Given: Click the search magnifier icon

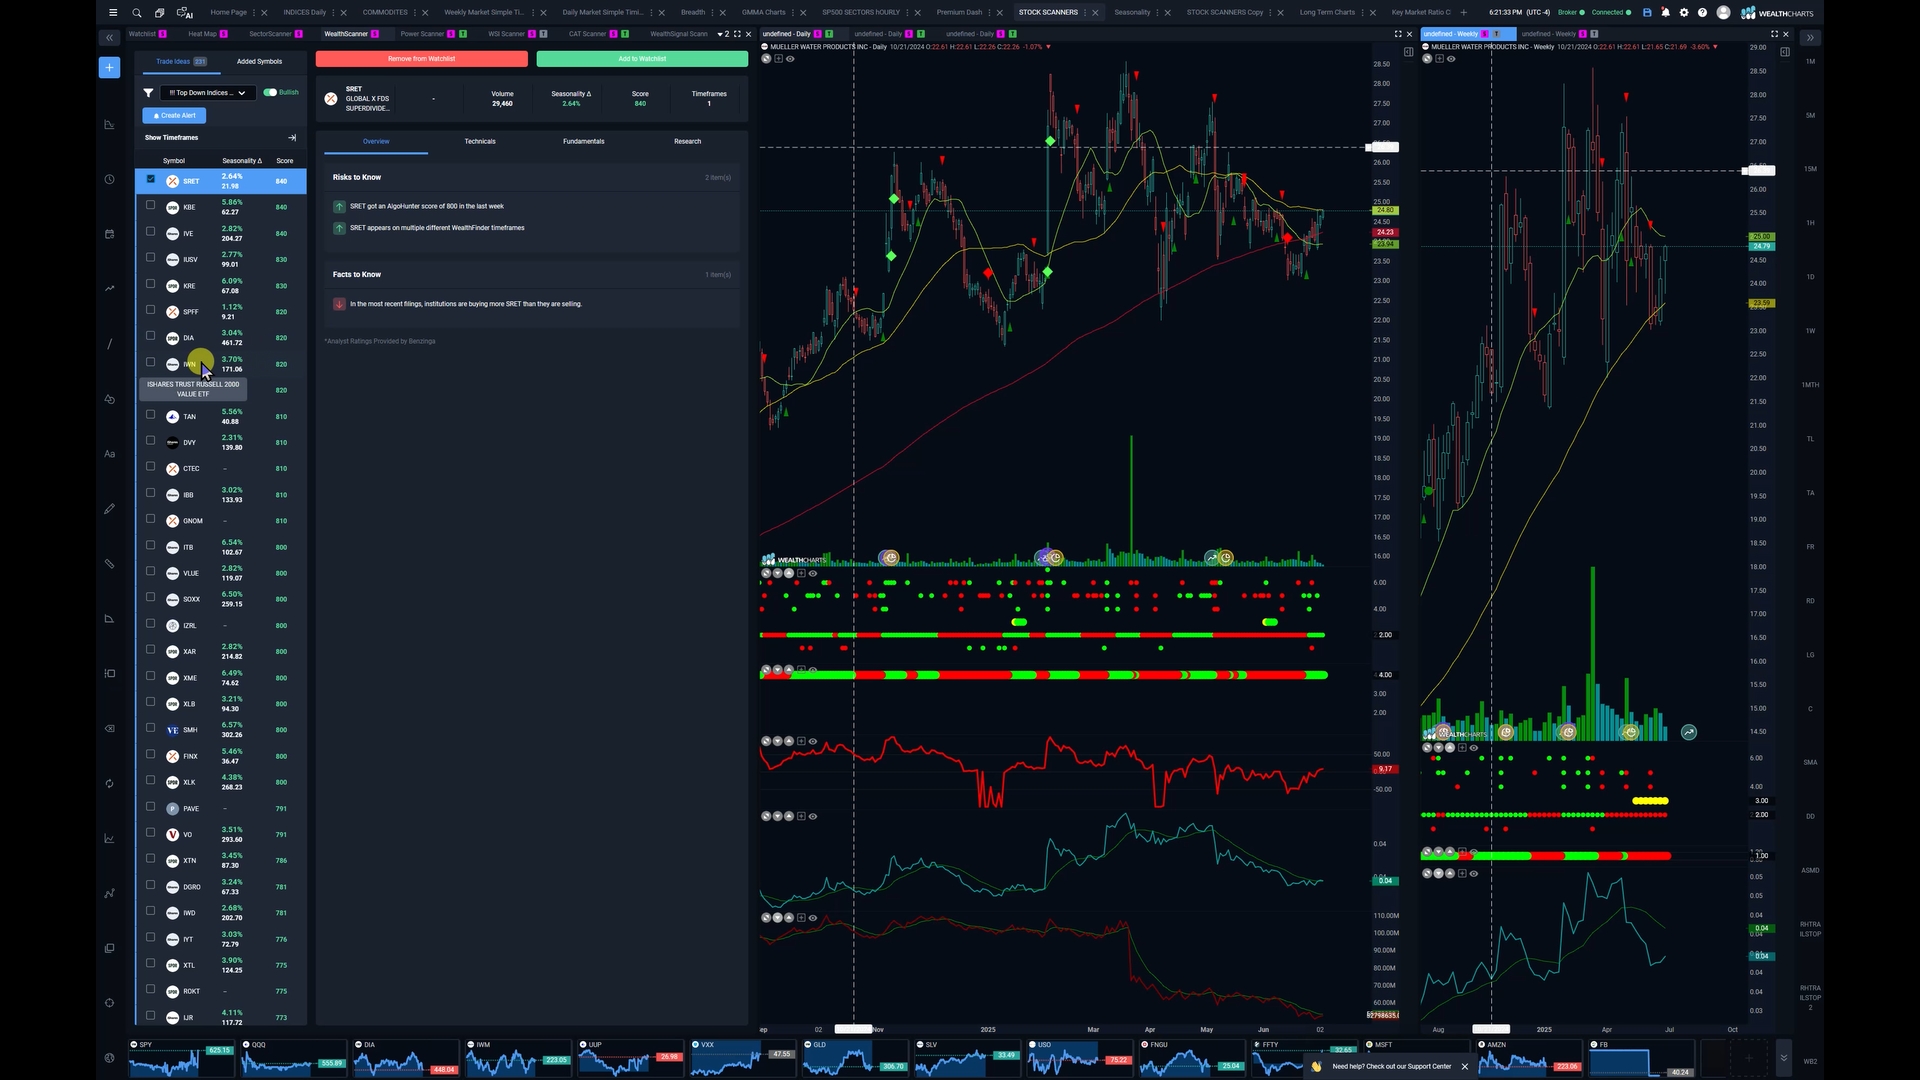Looking at the screenshot, I should click(137, 13).
